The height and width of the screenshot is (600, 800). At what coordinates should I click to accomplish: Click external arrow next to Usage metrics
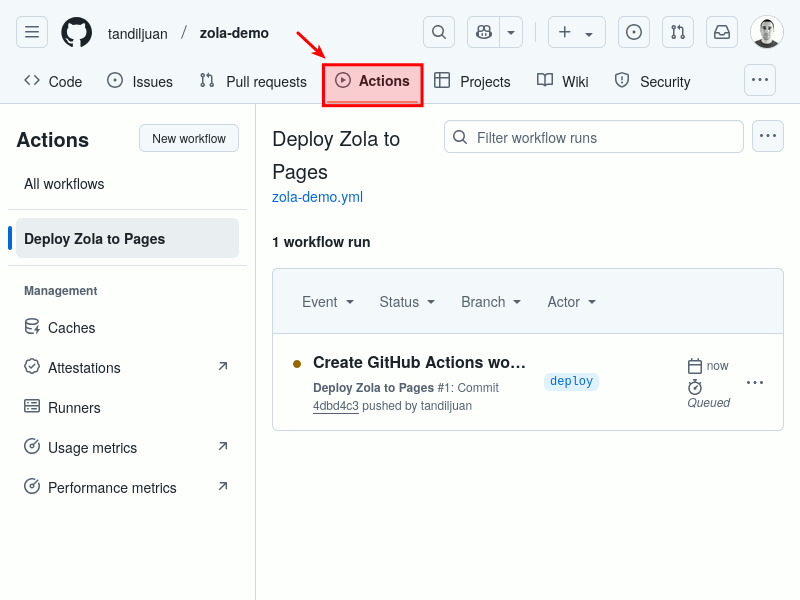pos(223,446)
